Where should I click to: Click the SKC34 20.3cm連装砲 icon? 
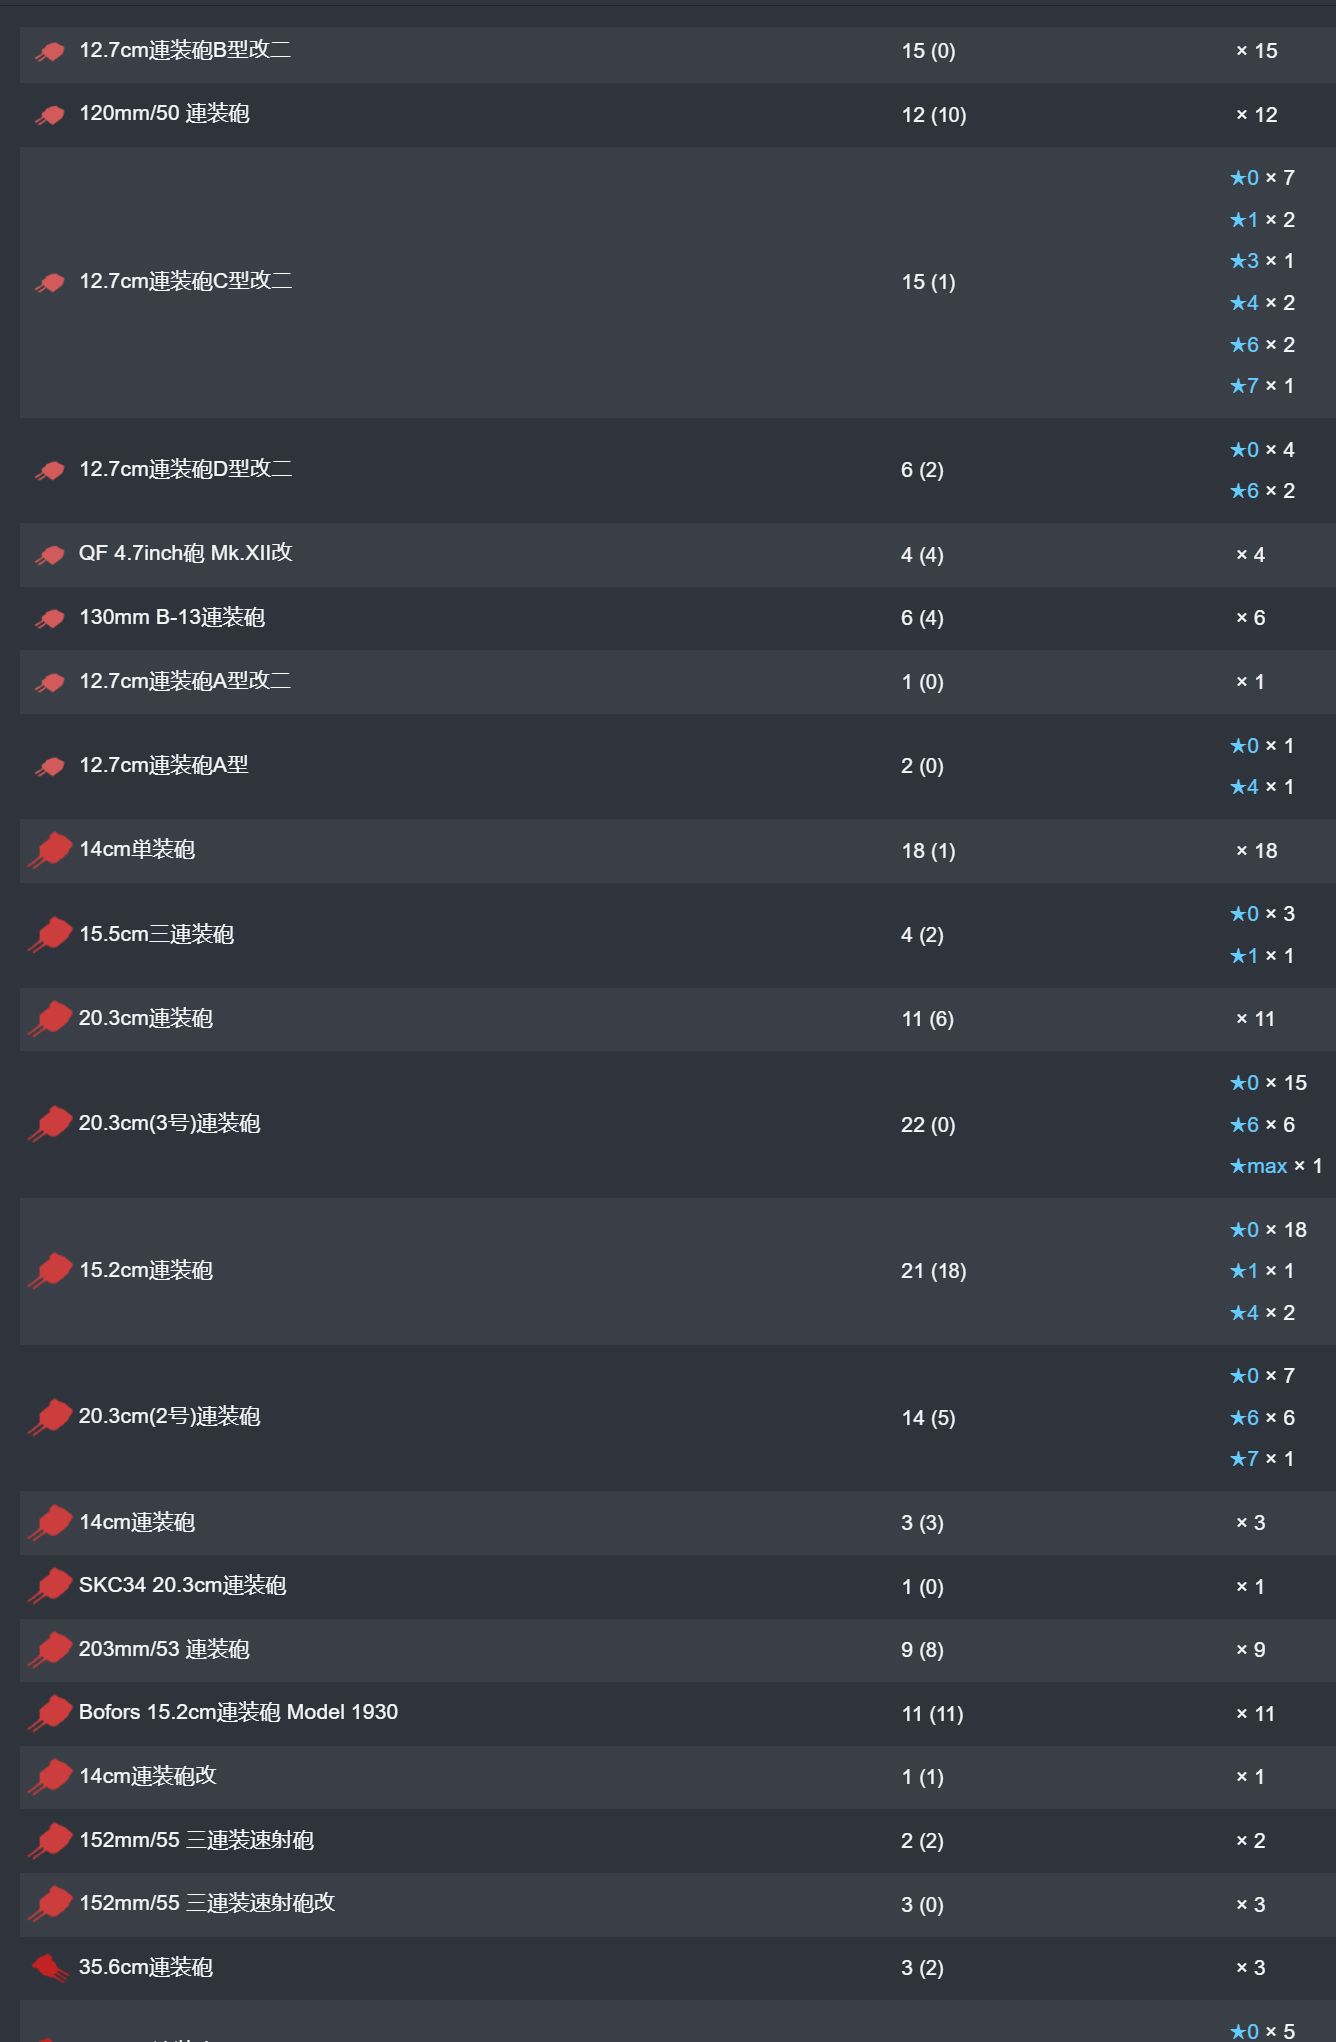coord(50,1586)
